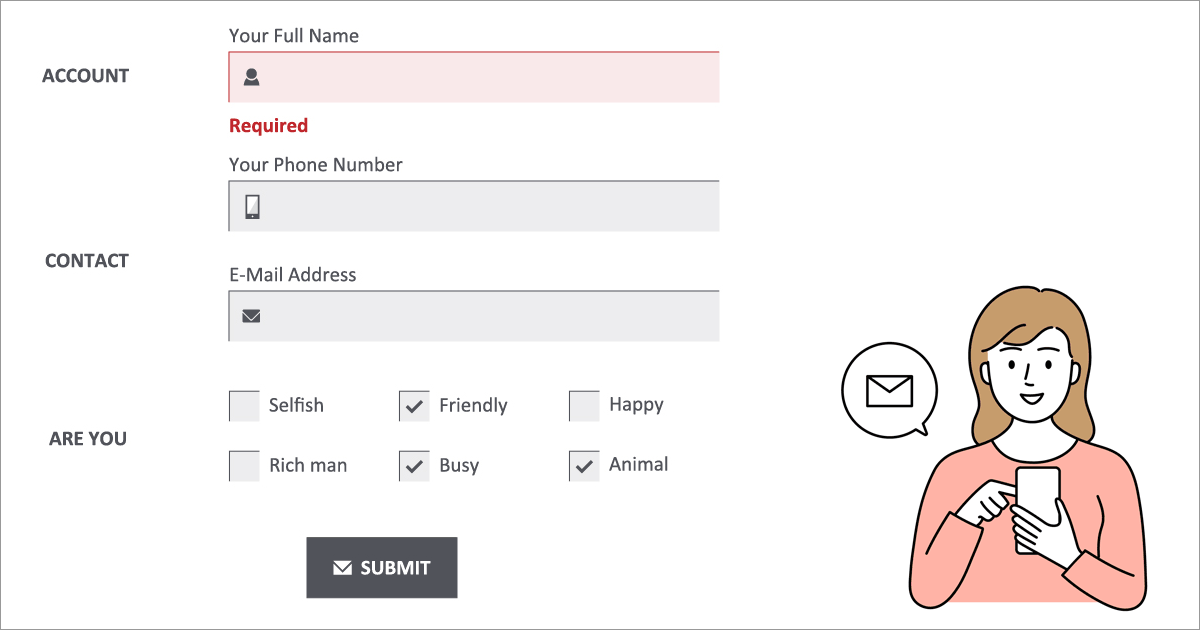This screenshot has width=1200, height=630.
Task: Click the CONTACT section label
Action: [x=87, y=261]
